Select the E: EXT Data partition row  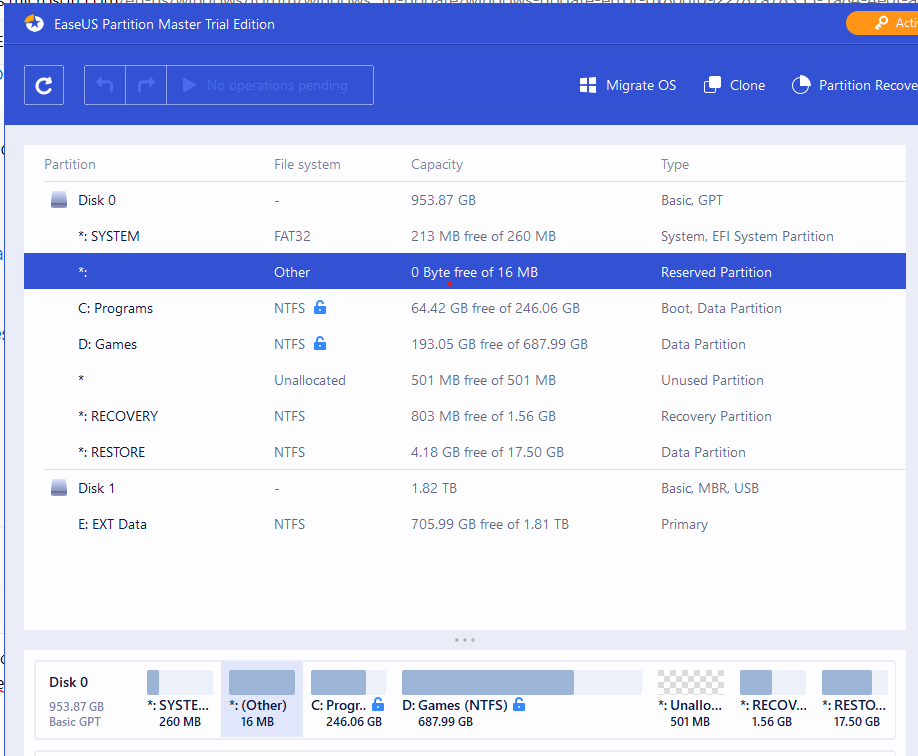click(x=465, y=525)
